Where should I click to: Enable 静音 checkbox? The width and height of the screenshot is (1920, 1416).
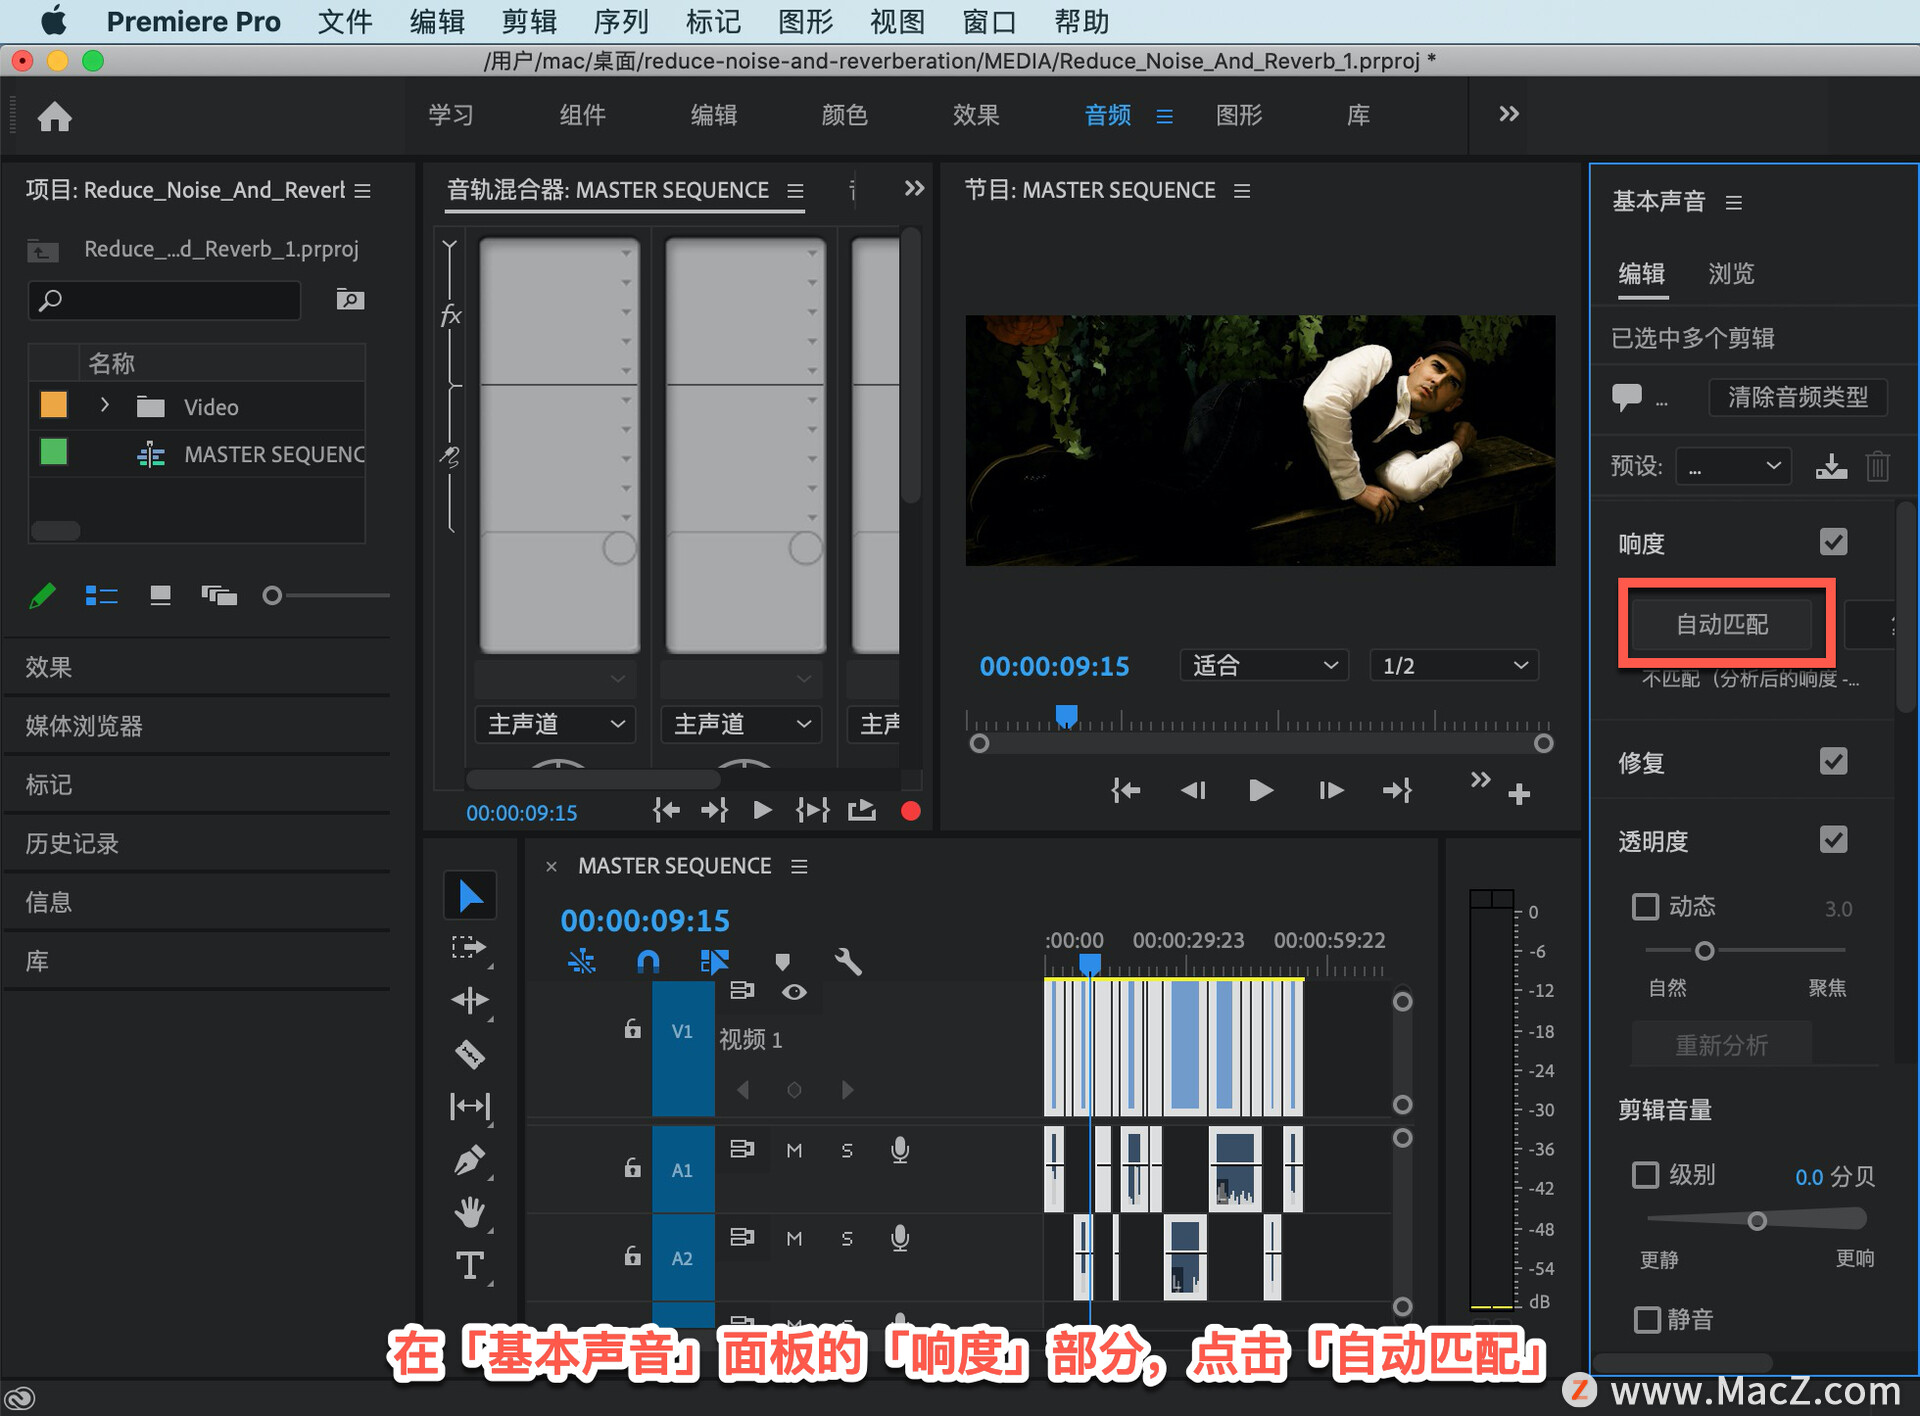(1646, 1319)
